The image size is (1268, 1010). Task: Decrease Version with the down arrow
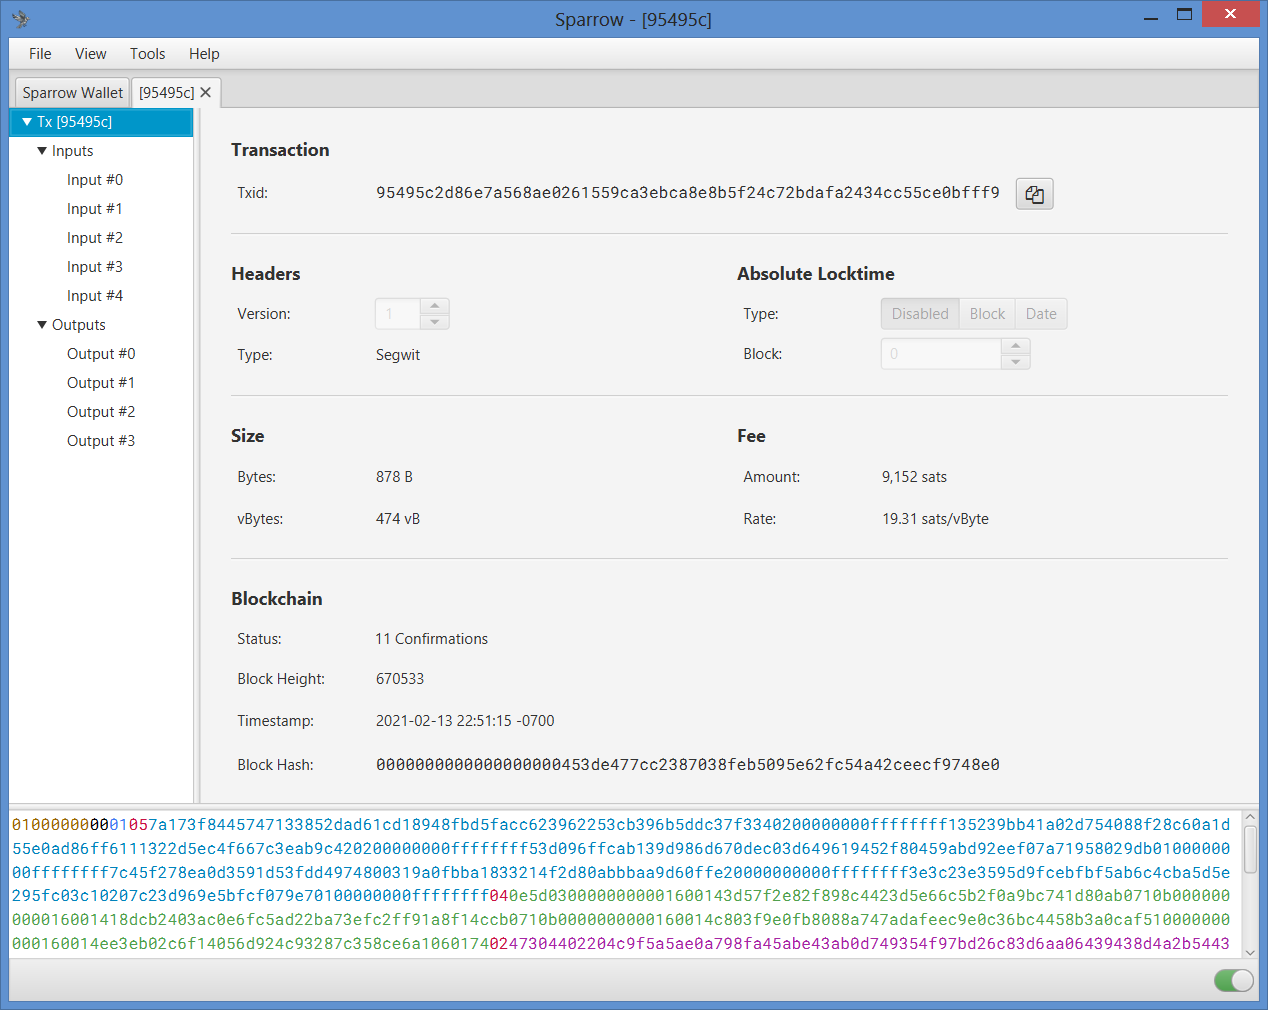pyautogui.click(x=434, y=322)
